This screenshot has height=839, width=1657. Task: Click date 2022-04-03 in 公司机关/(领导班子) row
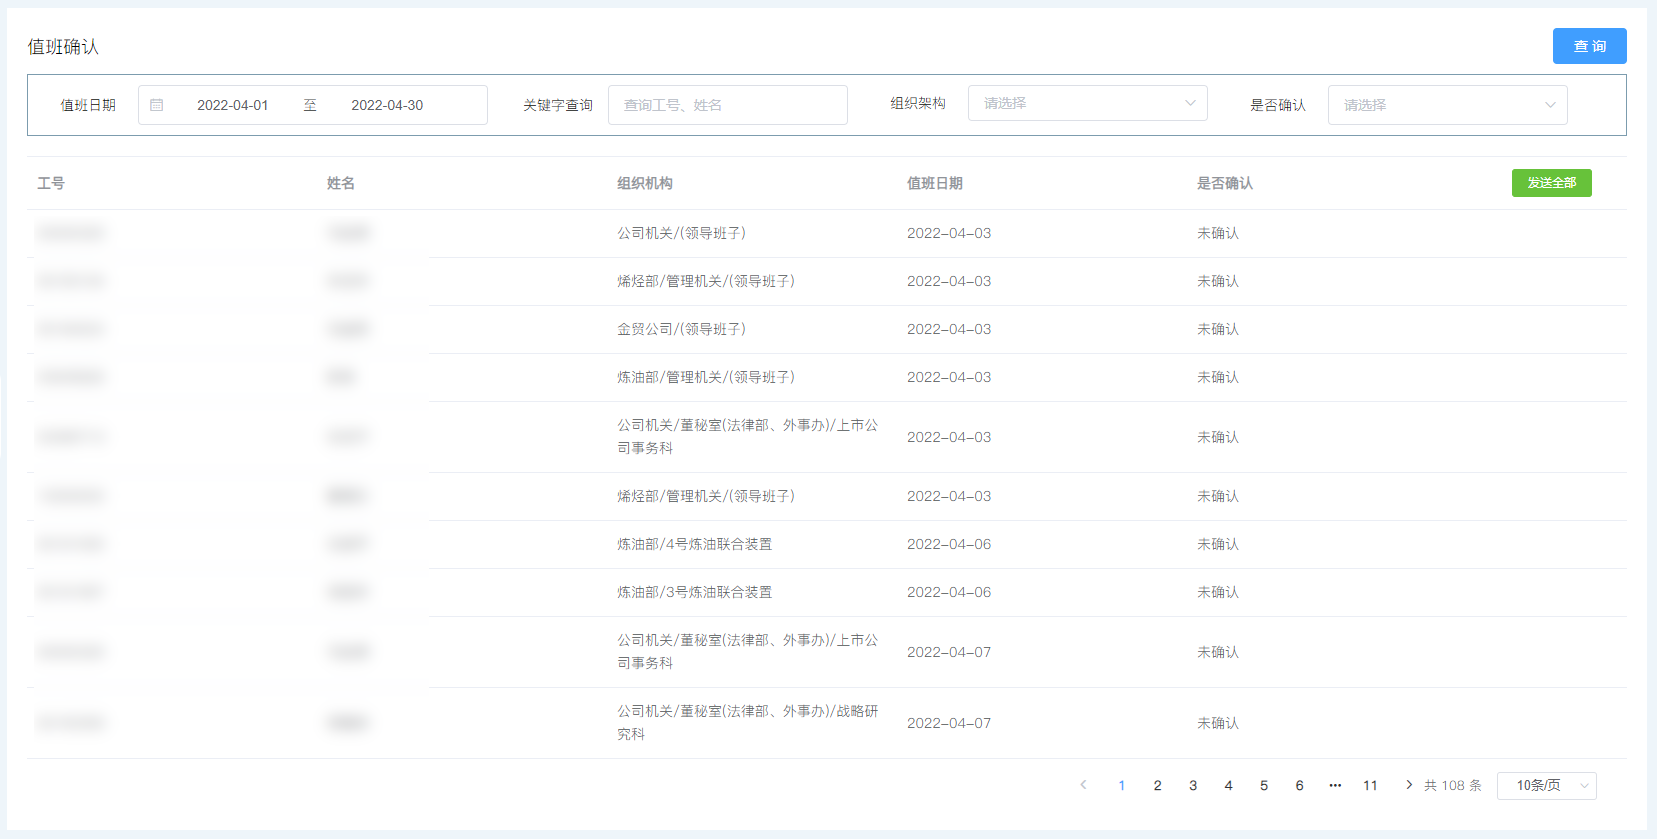(x=949, y=233)
